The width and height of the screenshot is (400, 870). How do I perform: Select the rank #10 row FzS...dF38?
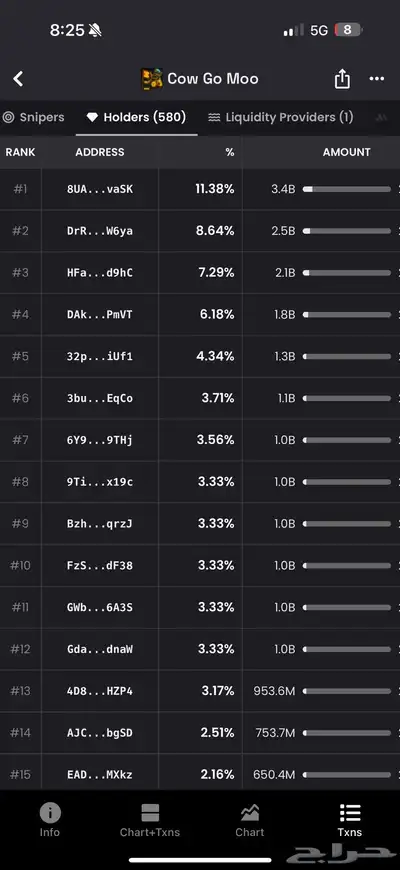(200, 565)
